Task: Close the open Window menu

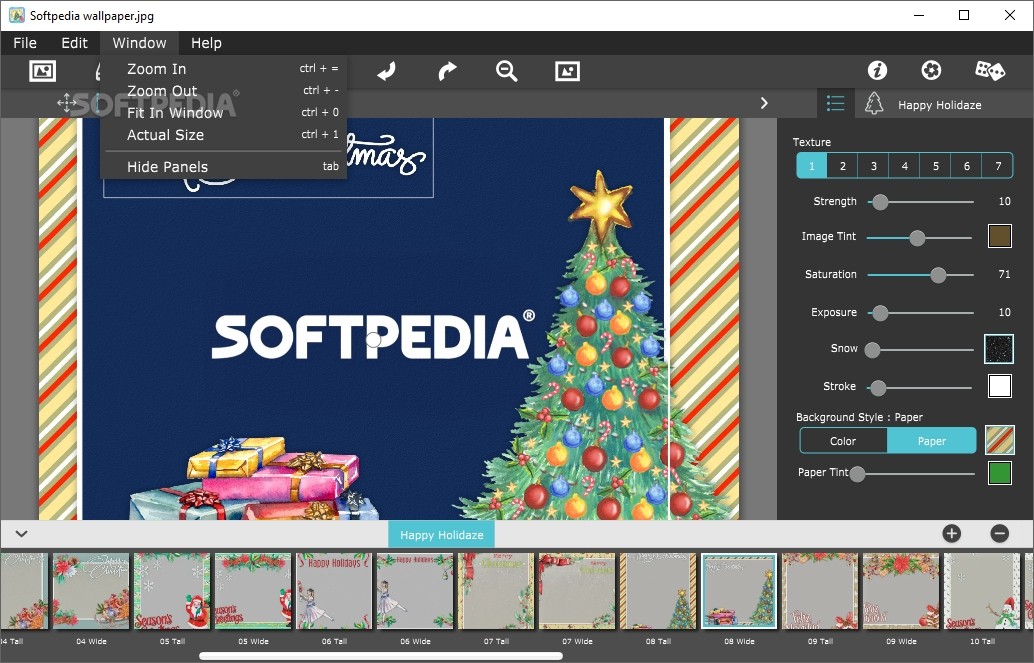Action: [139, 43]
